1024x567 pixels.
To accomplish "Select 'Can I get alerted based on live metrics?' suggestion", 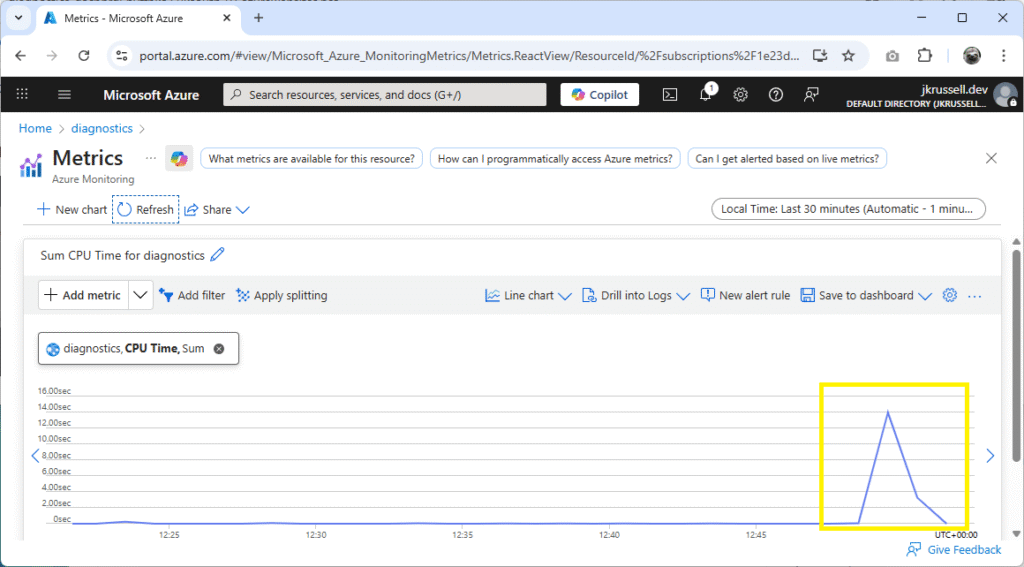I will (x=787, y=159).
